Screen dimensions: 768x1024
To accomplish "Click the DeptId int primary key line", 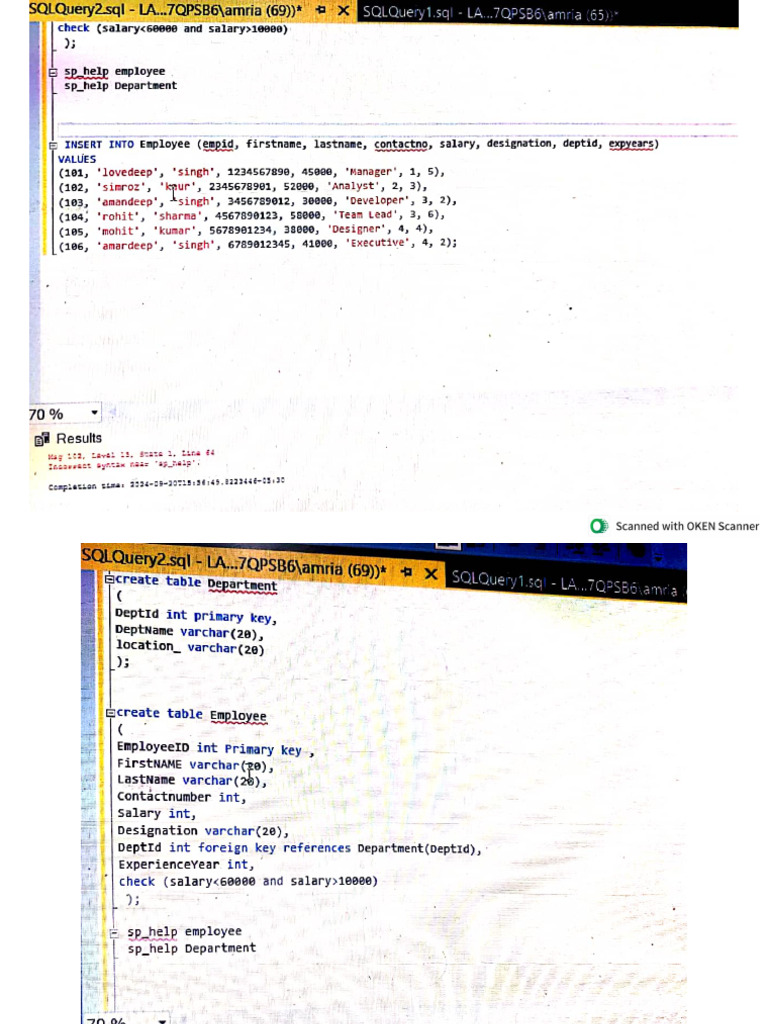I will pyautogui.click(x=196, y=615).
